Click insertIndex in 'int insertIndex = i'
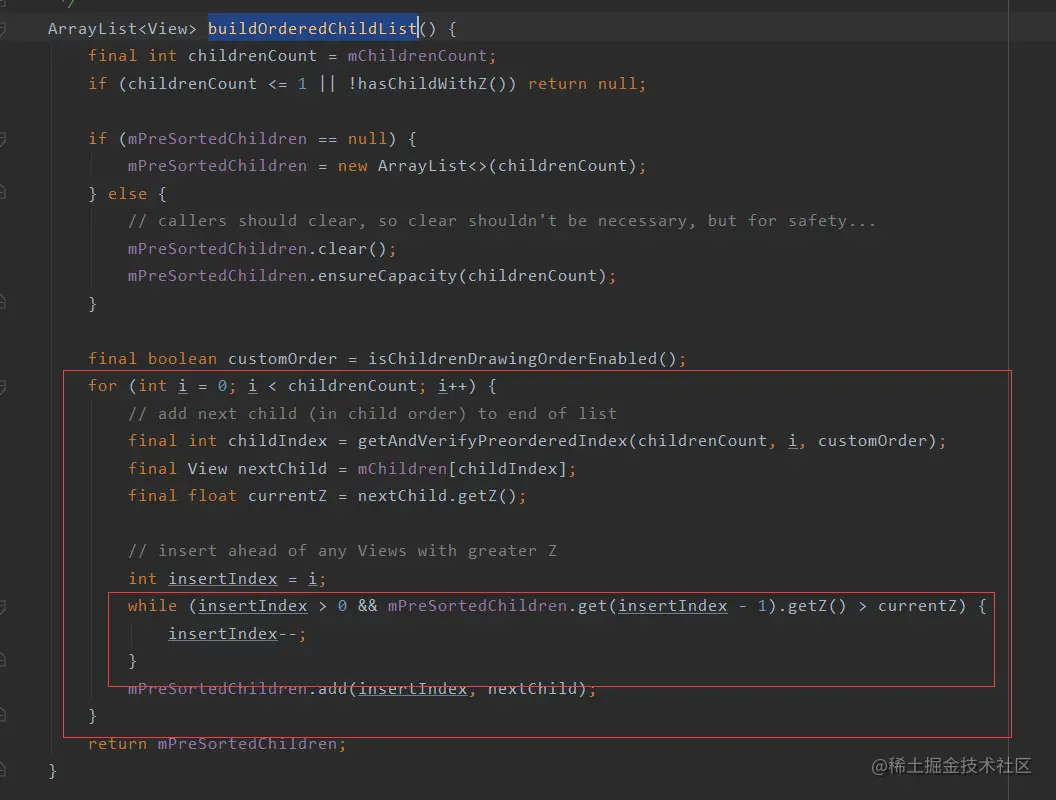This screenshot has height=800, width=1056. pos(222,578)
